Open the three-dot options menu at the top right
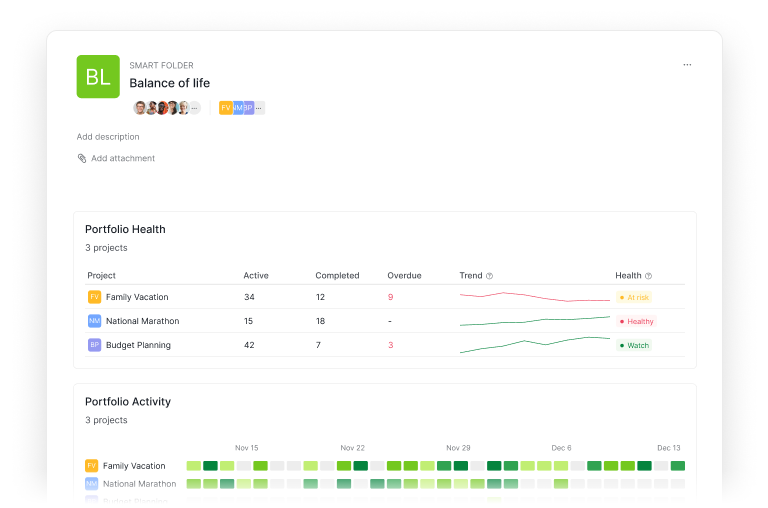 coord(687,65)
